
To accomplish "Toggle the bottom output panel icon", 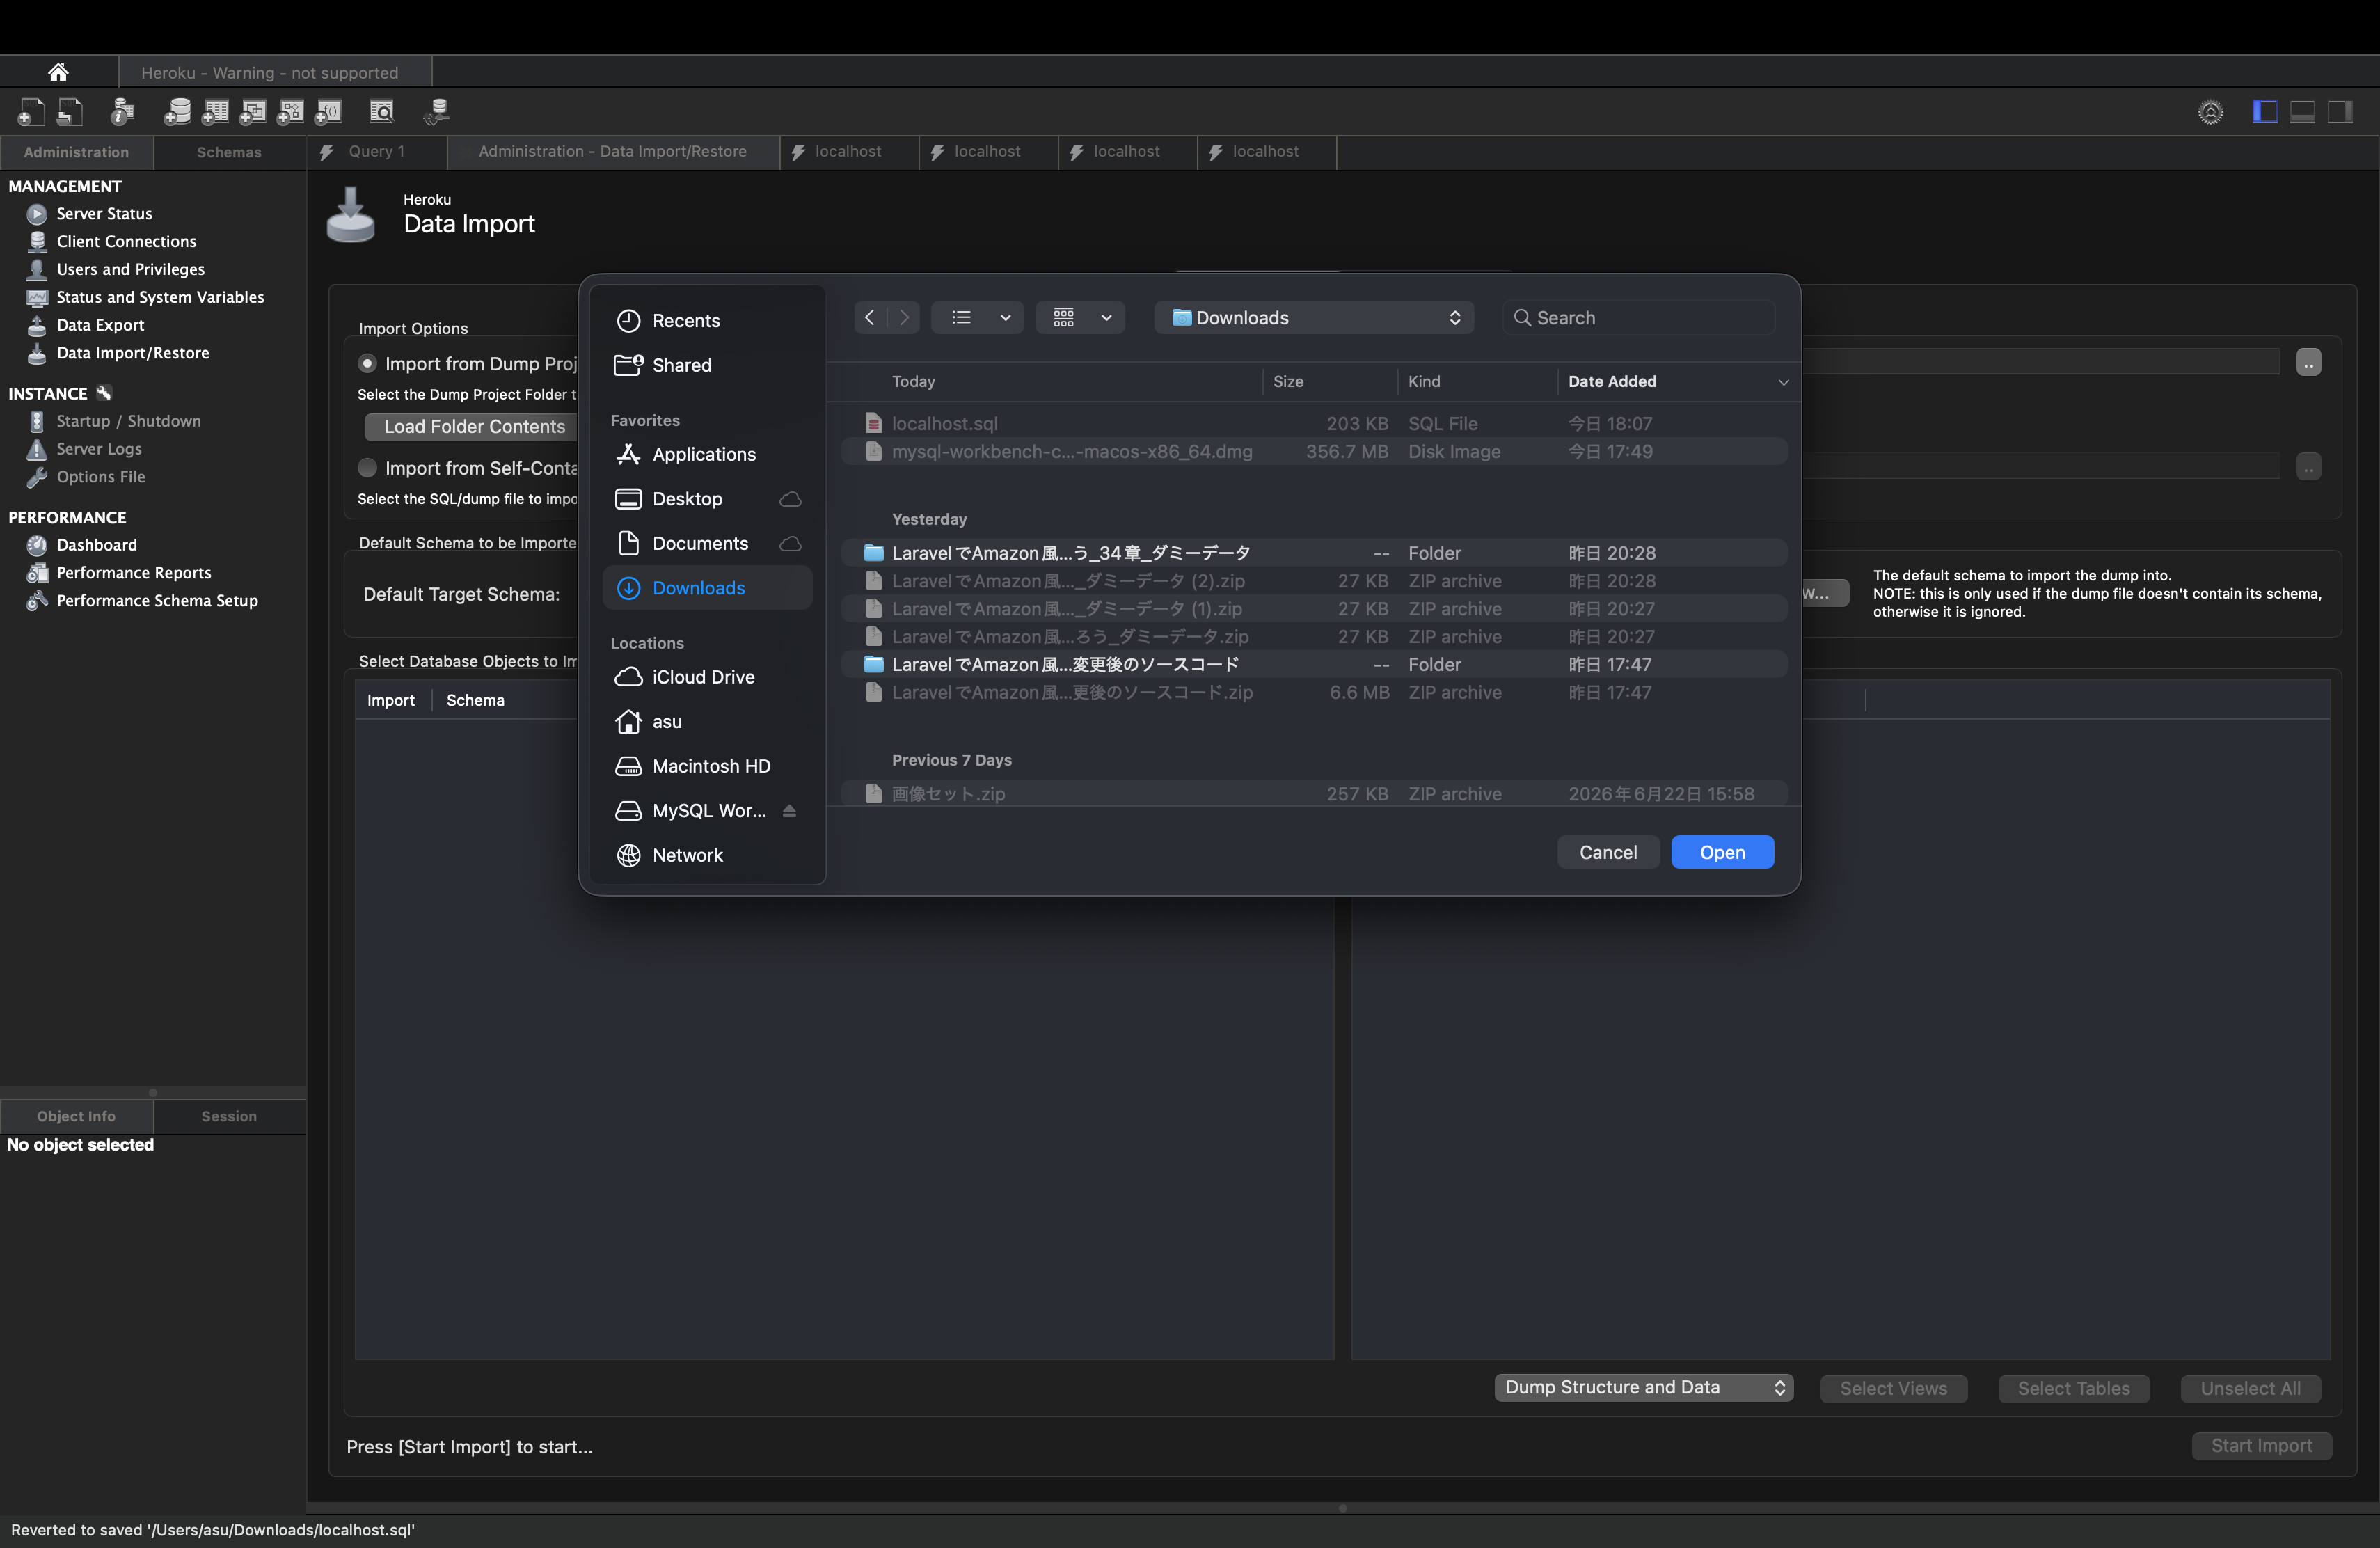I will [2303, 112].
